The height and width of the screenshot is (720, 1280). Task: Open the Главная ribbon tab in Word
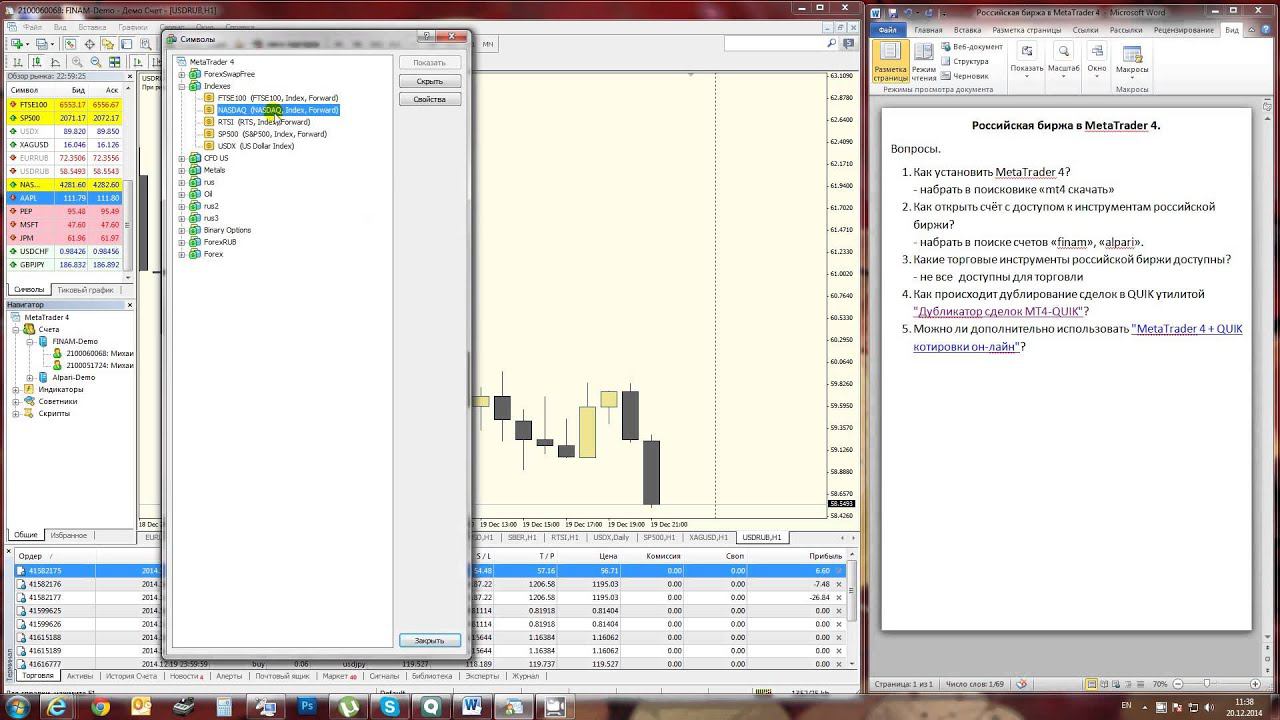pyautogui.click(x=928, y=30)
